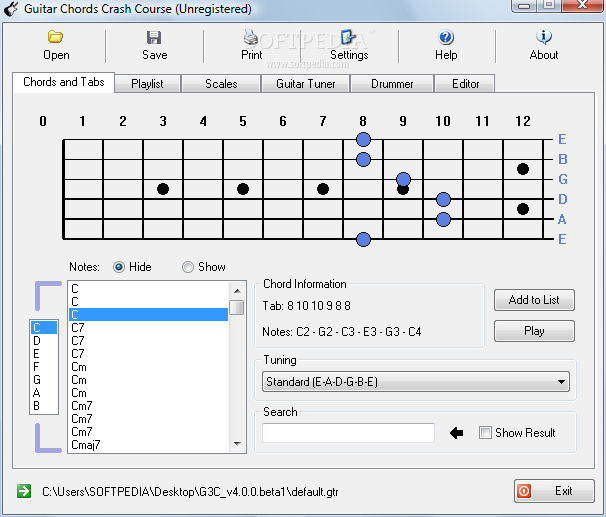Open the Guitar Tuner tab
Viewport: 606px width, 517px height.
[305, 84]
